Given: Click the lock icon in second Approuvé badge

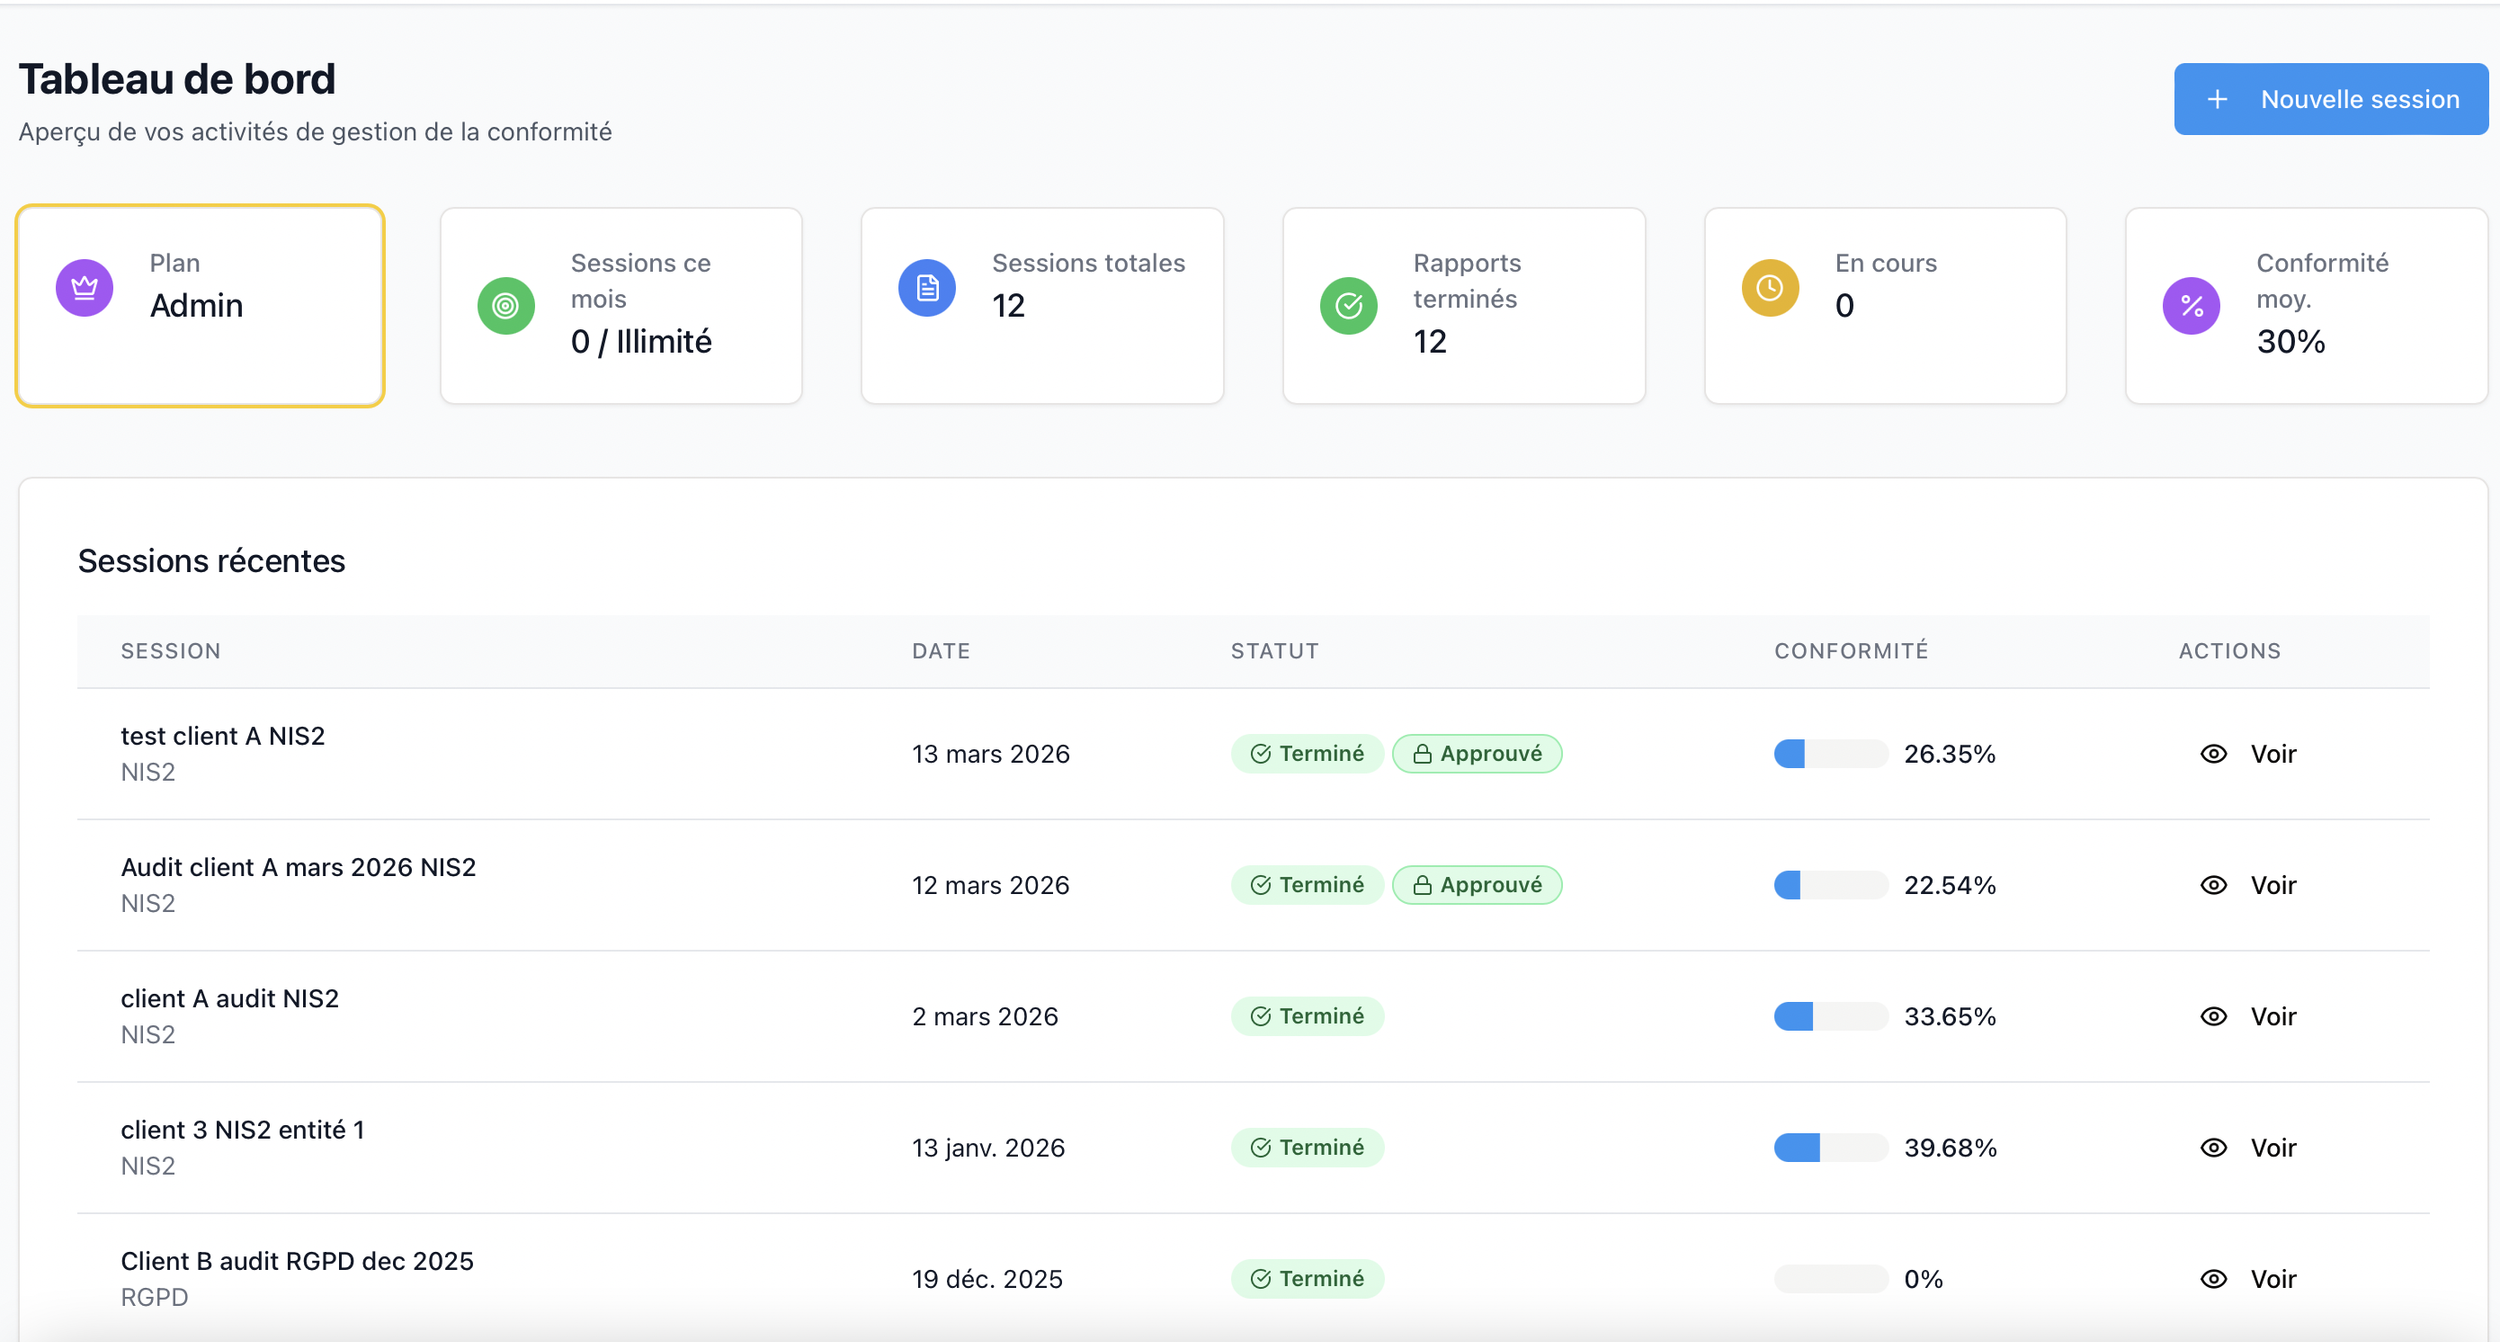Looking at the screenshot, I should pos(1422,885).
